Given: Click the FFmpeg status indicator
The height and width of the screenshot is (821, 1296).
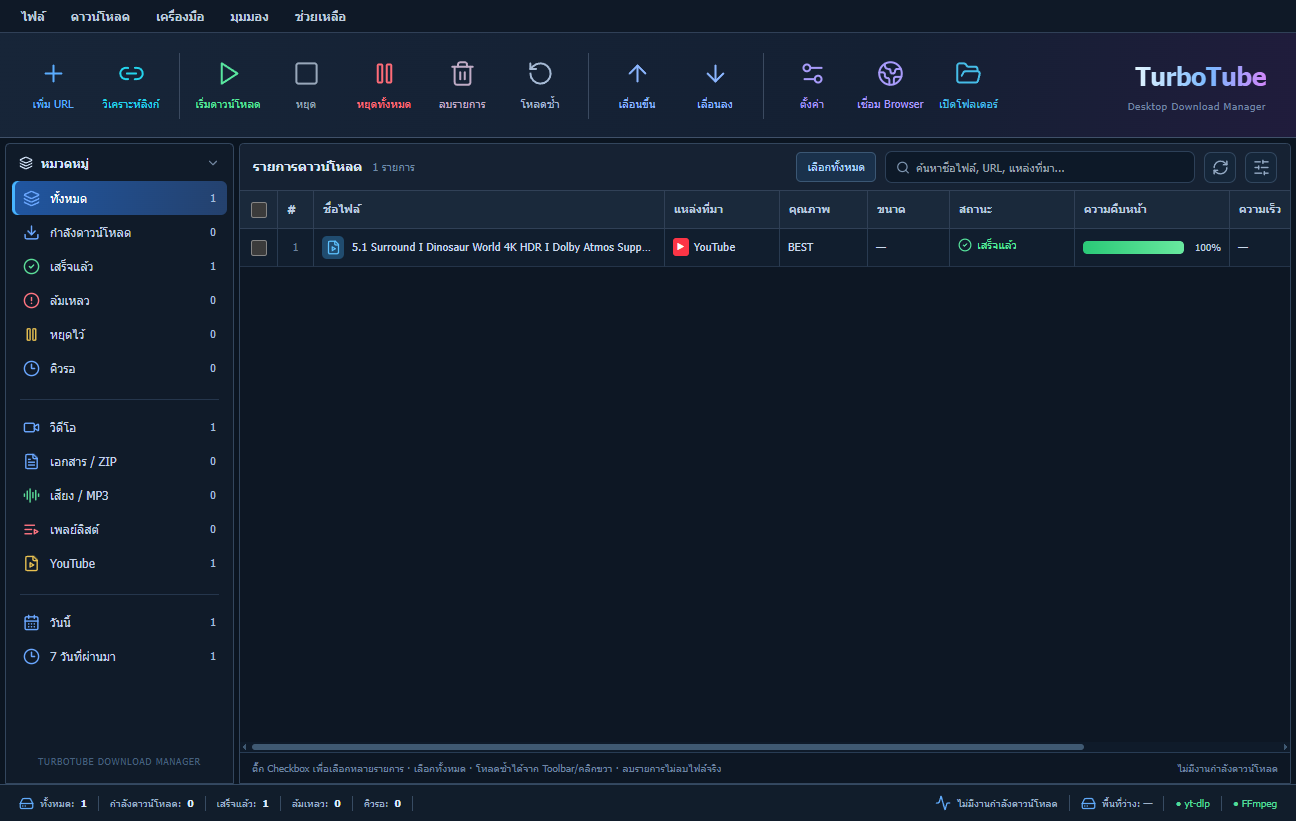Looking at the screenshot, I should pyautogui.click(x=1255, y=804).
